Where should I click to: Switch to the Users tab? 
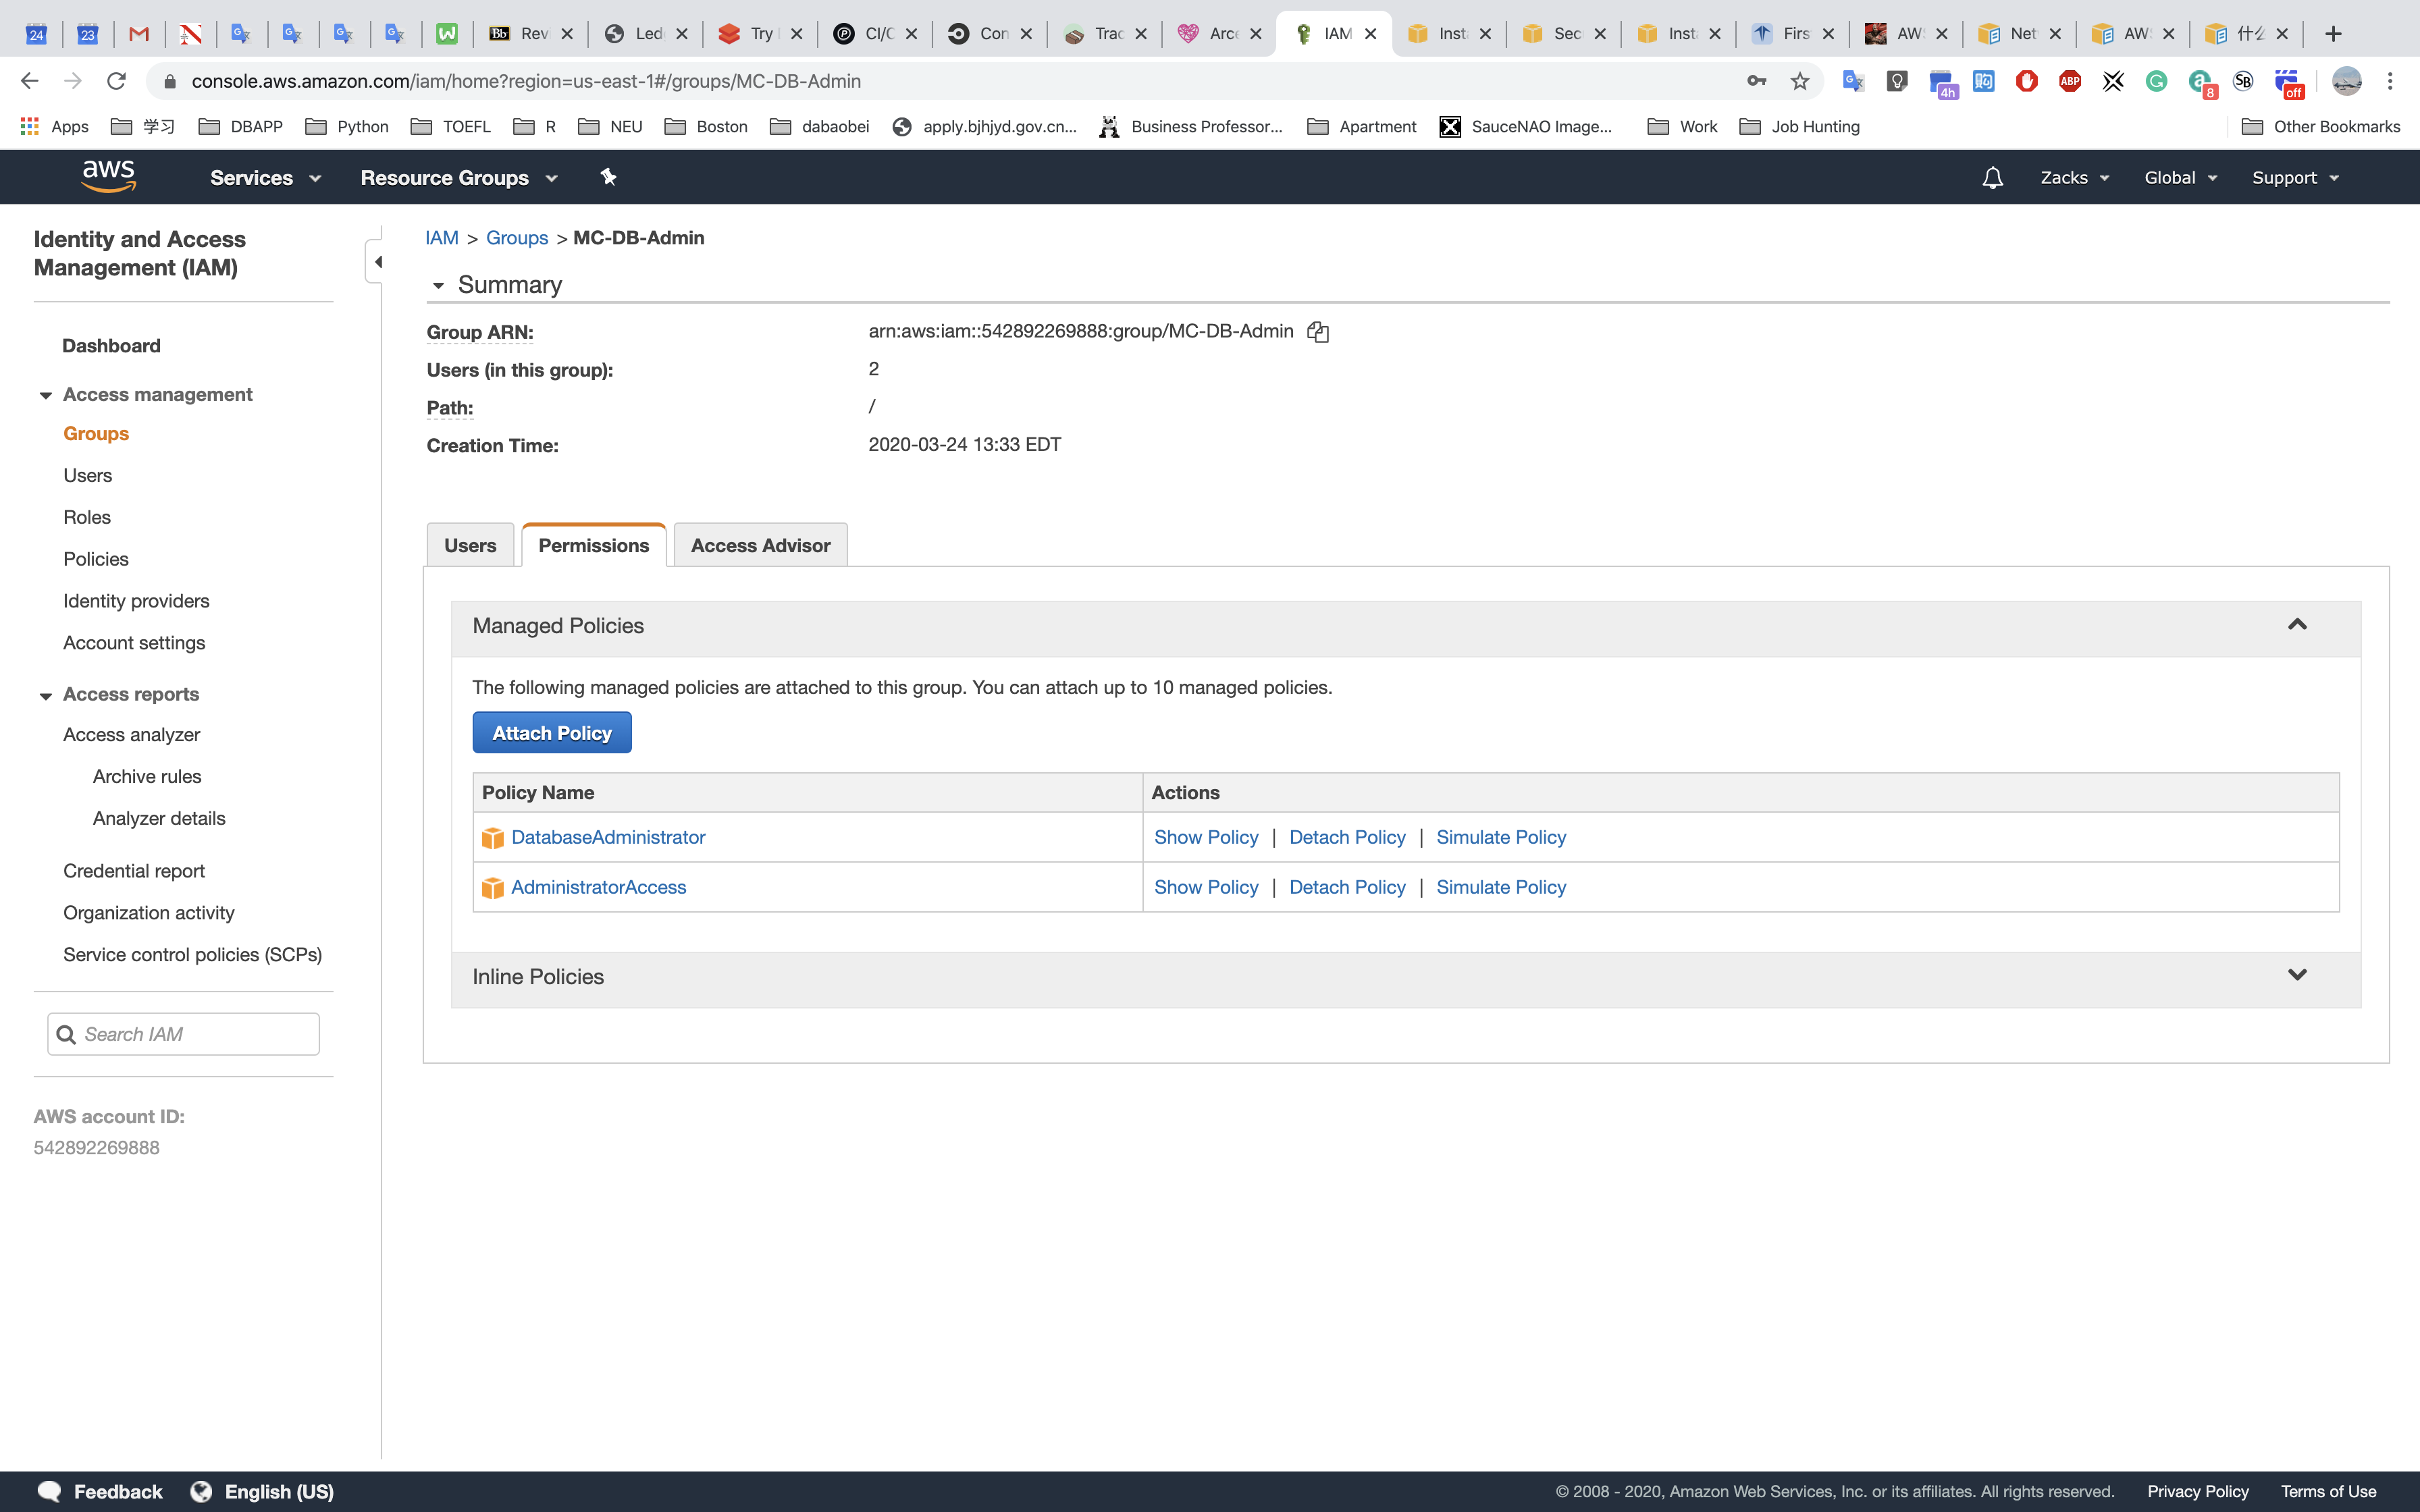470,545
